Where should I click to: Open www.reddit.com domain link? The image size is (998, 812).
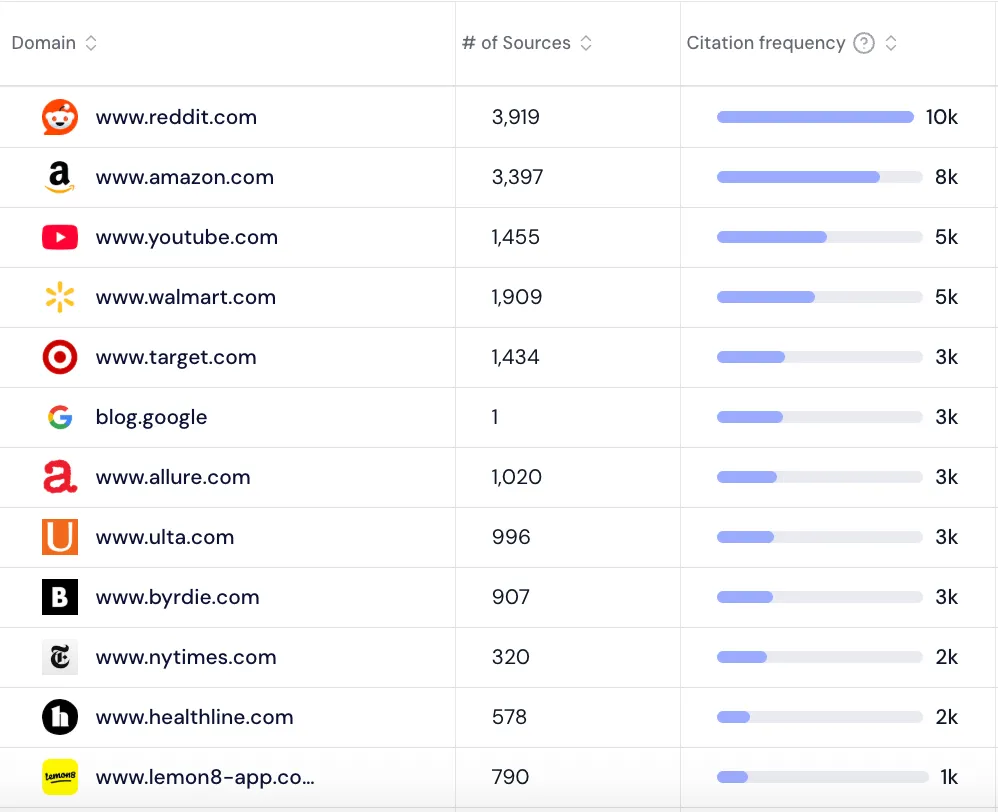click(x=176, y=117)
